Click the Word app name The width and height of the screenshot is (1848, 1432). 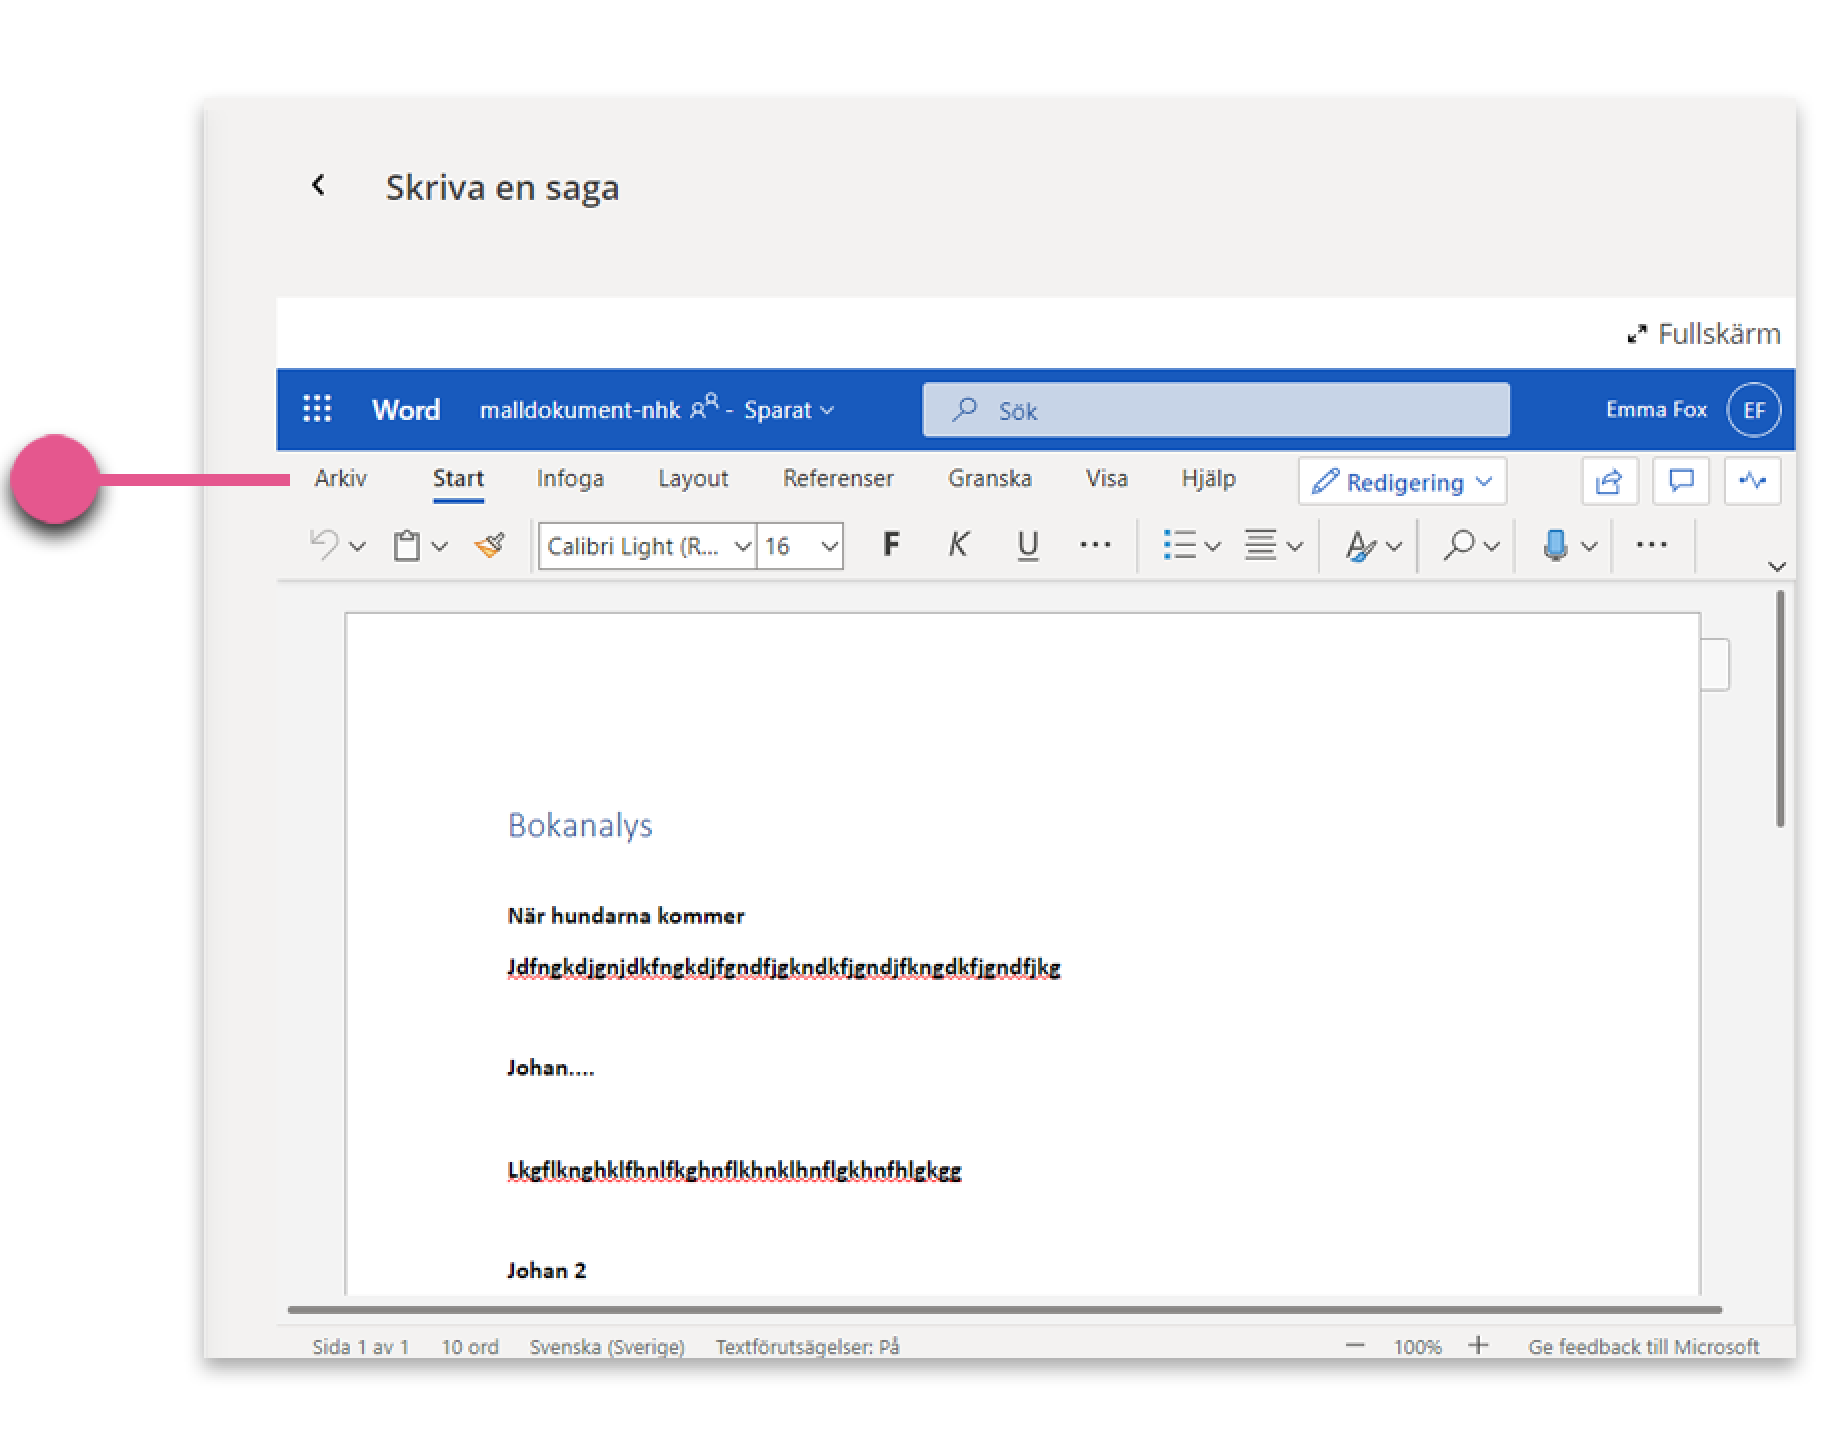pos(405,410)
